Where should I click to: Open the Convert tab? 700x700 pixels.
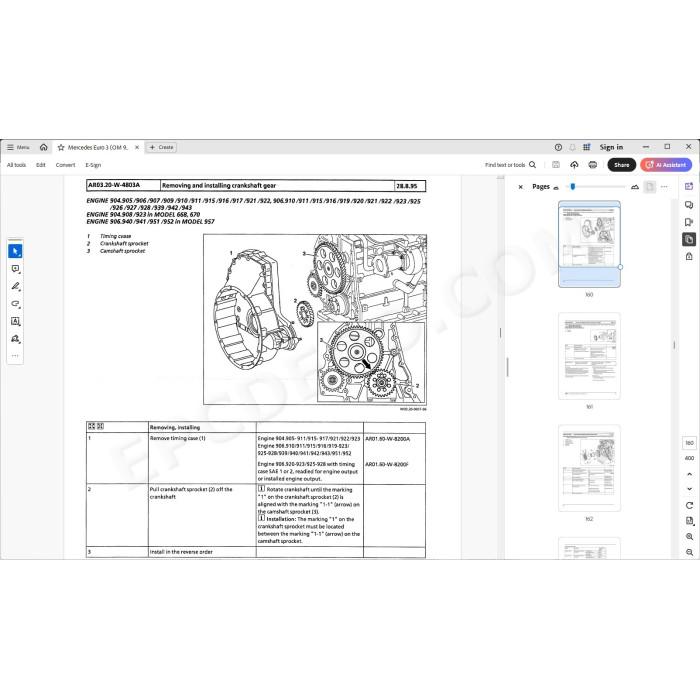pyautogui.click(x=65, y=165)
